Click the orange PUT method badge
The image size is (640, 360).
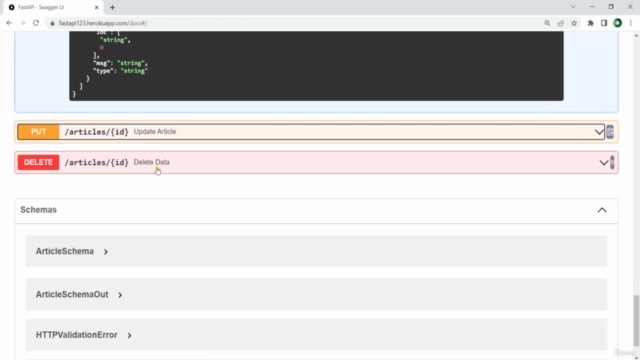click(38, 132)
